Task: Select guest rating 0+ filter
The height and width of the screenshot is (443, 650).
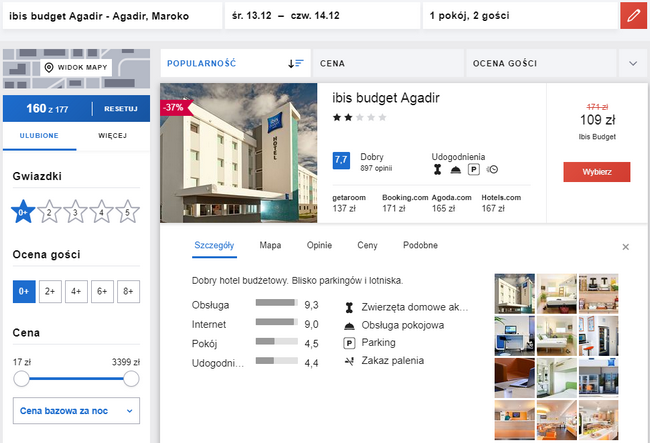Action: click(24, 291)
